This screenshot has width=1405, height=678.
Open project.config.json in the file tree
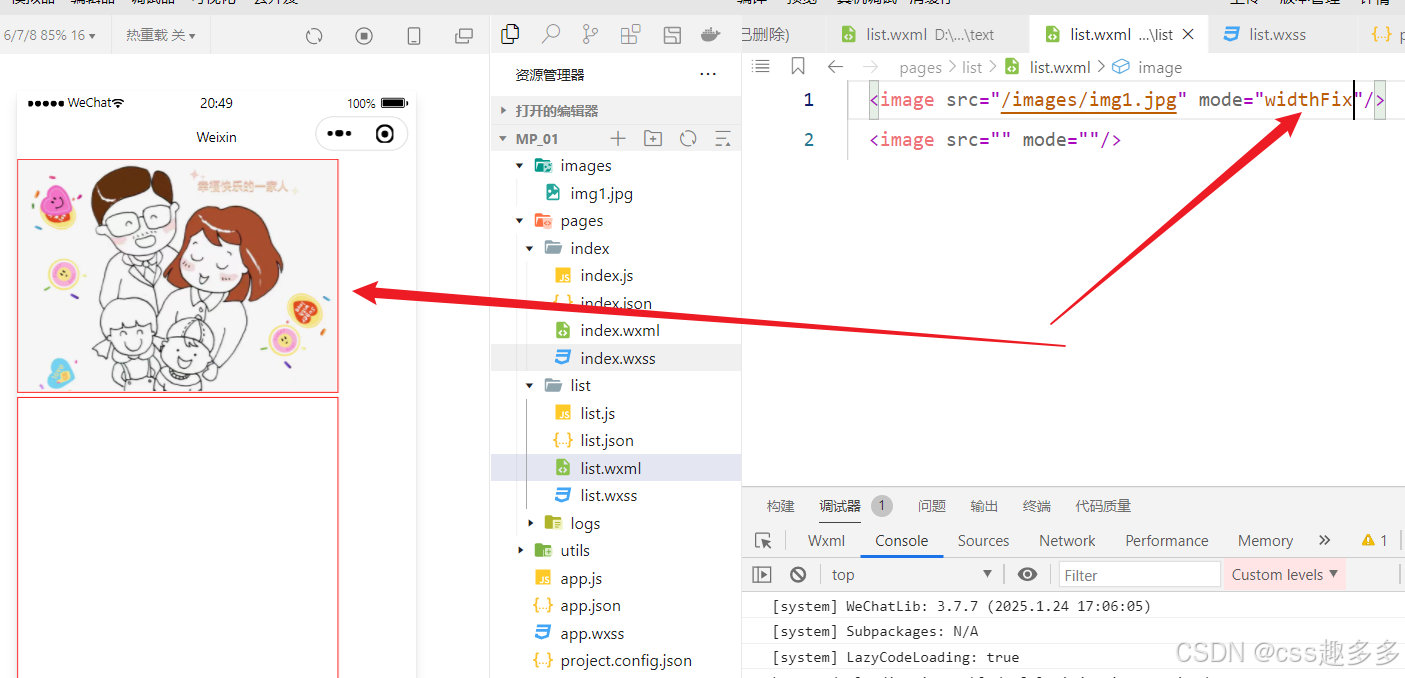pyautogui.click(x=626, y=660)
